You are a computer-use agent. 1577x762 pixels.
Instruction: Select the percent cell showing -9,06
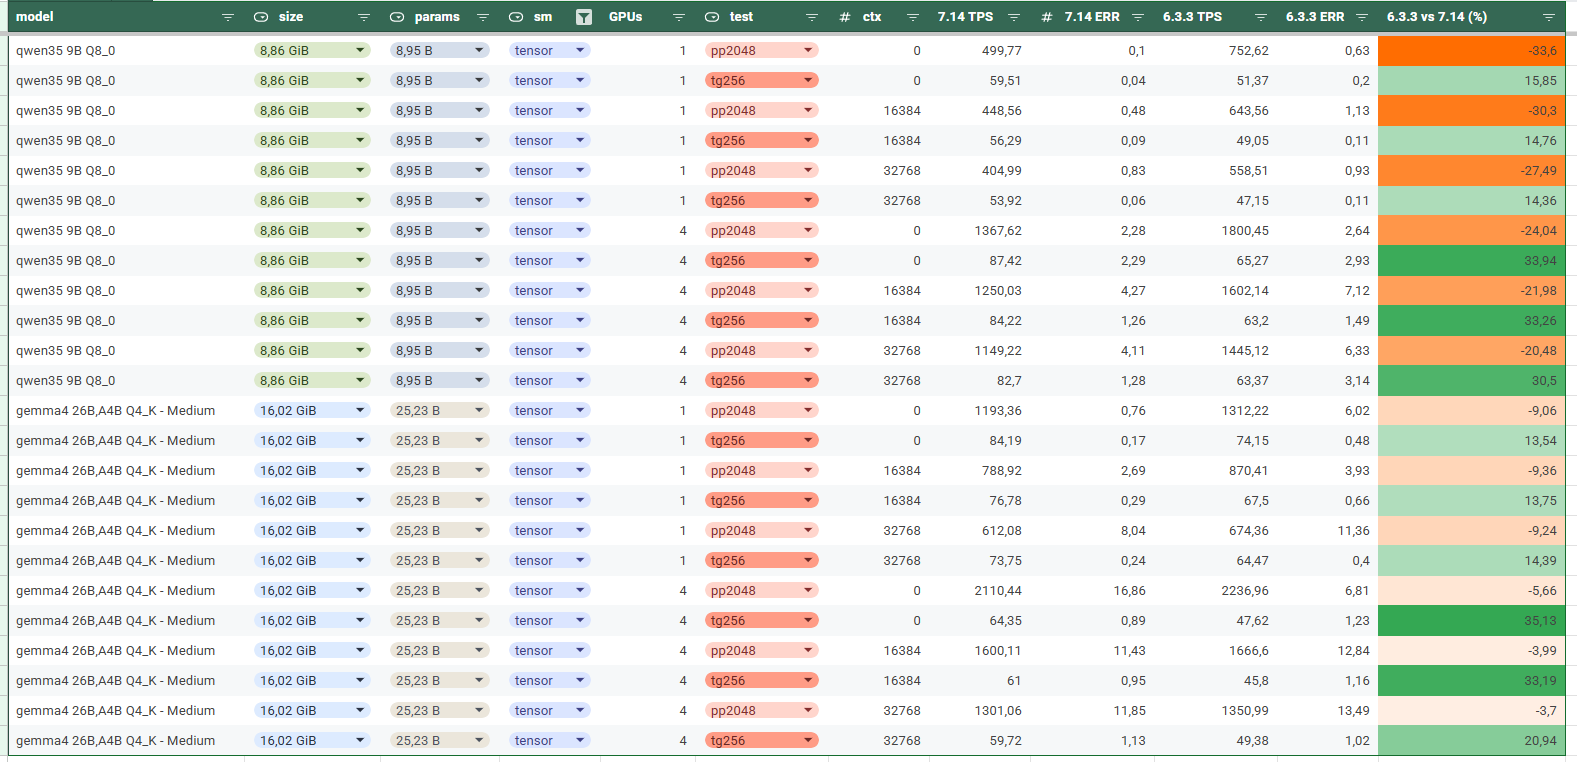[1471, 410]
